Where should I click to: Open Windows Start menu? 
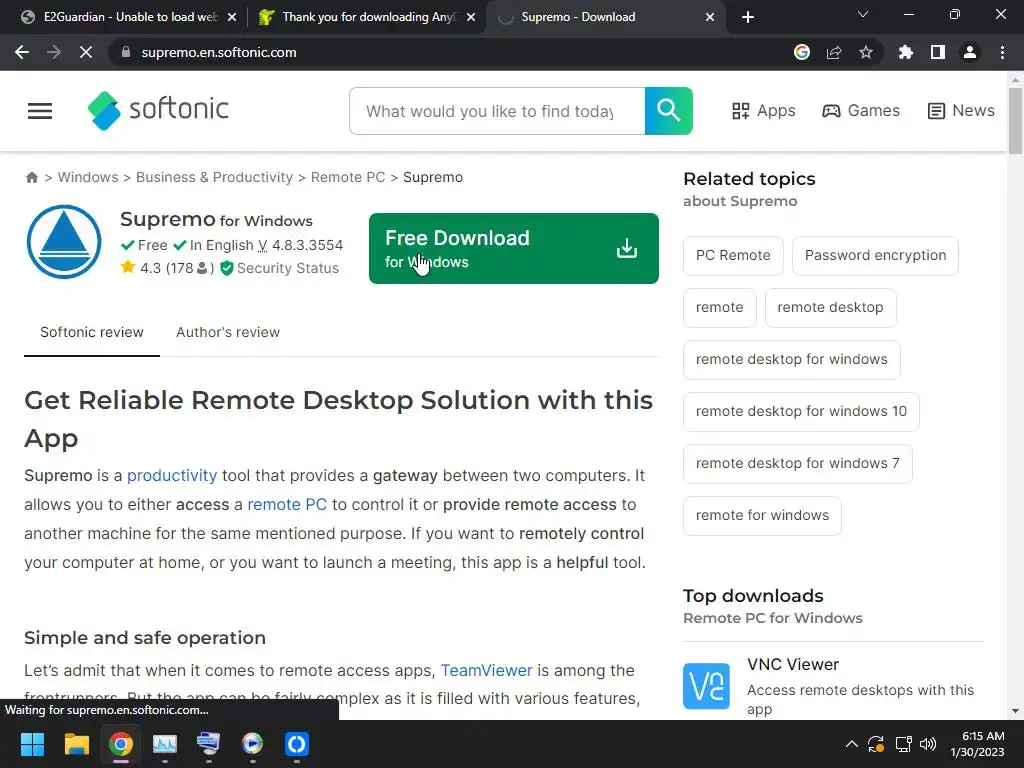(32, 744)
